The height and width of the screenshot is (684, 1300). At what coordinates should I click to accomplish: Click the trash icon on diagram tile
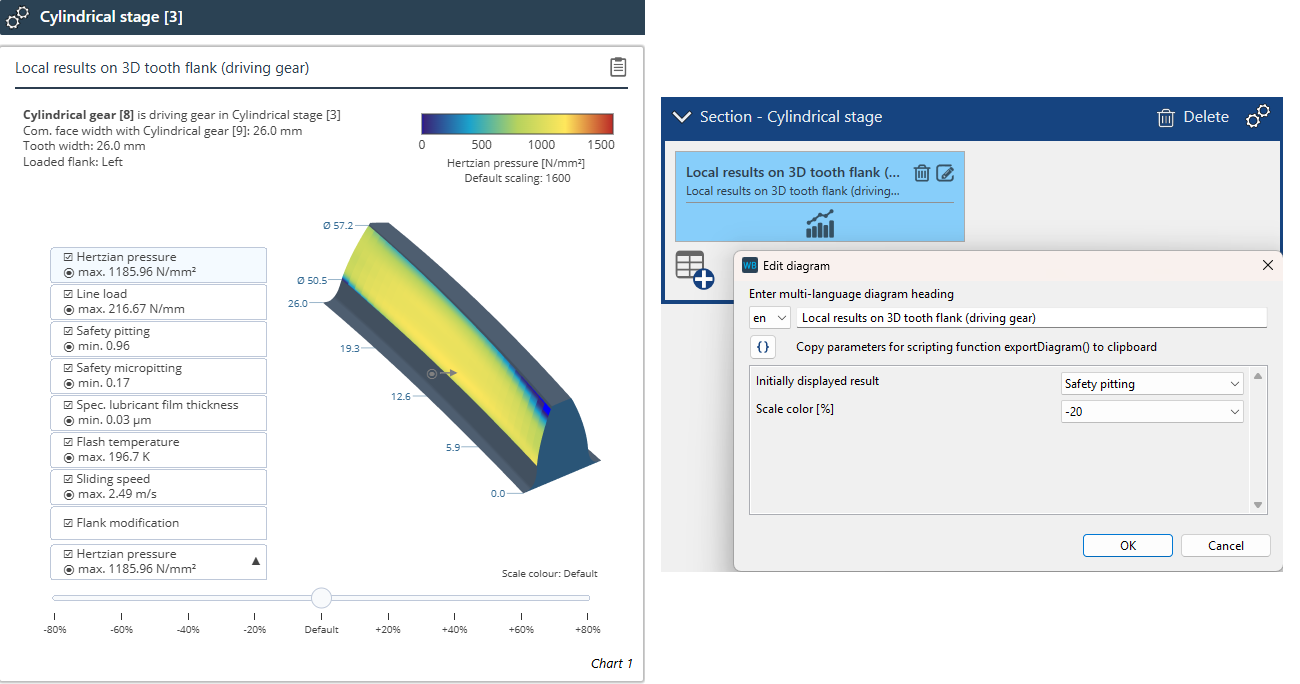click(x=922, y=172)
